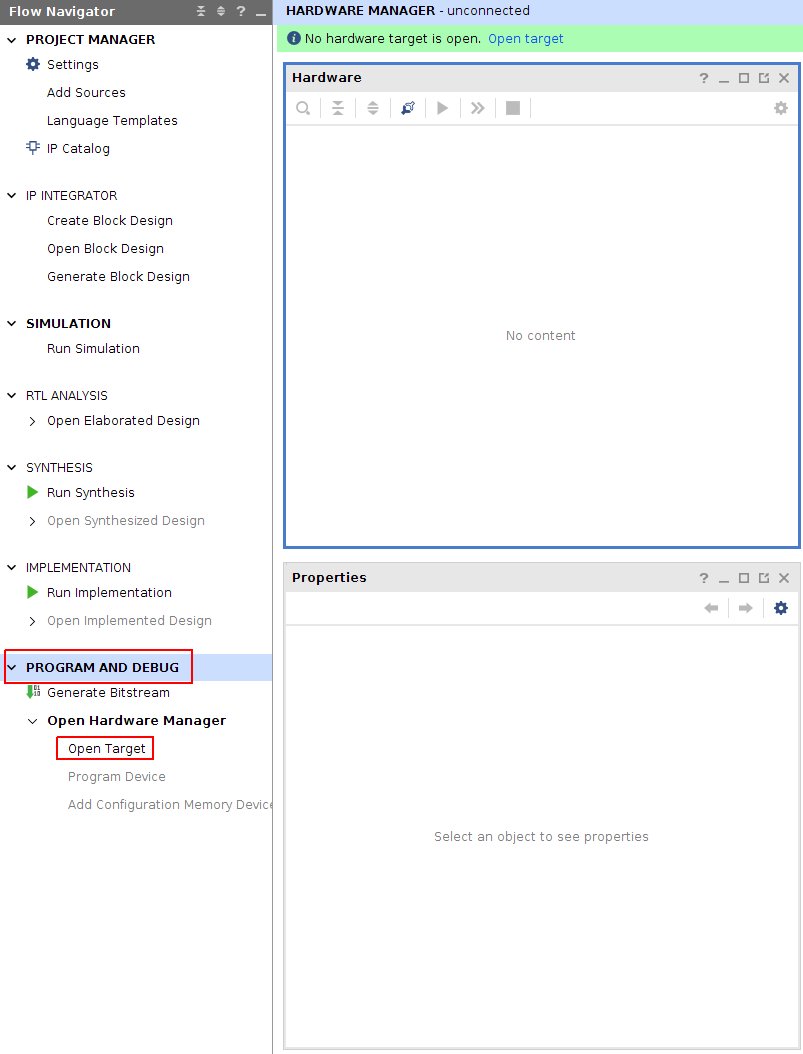Close the Properties panel

click(x=784, y=578)
